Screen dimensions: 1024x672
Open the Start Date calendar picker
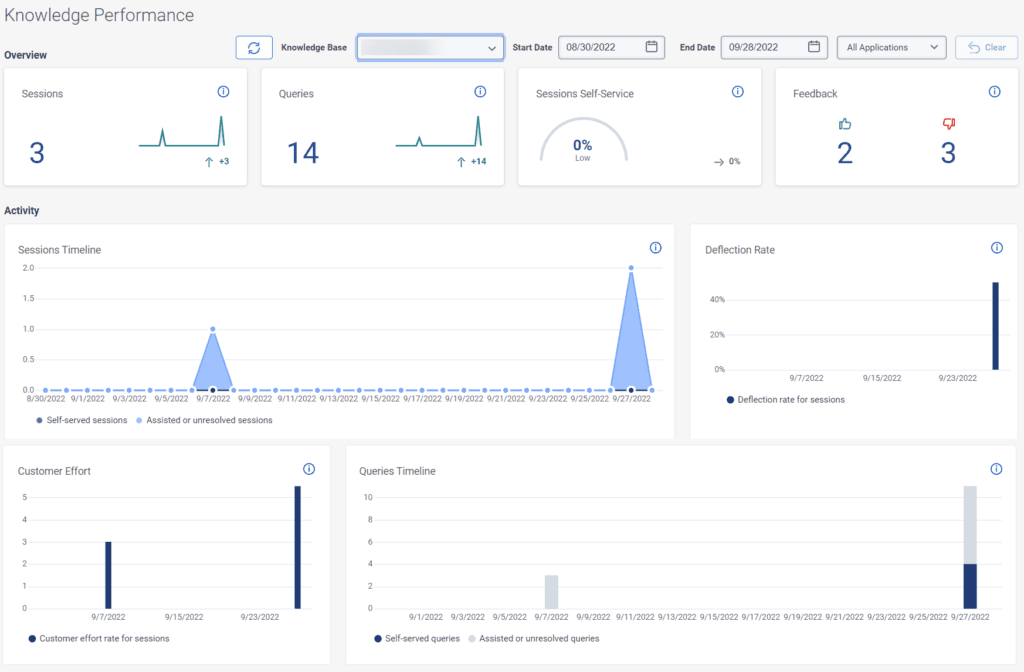point(653,47)
